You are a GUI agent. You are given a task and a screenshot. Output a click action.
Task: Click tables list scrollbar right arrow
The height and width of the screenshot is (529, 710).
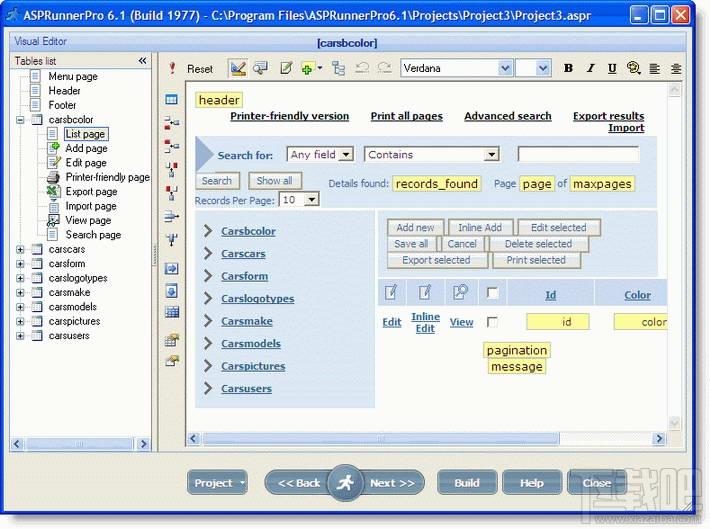coord(144,444)
